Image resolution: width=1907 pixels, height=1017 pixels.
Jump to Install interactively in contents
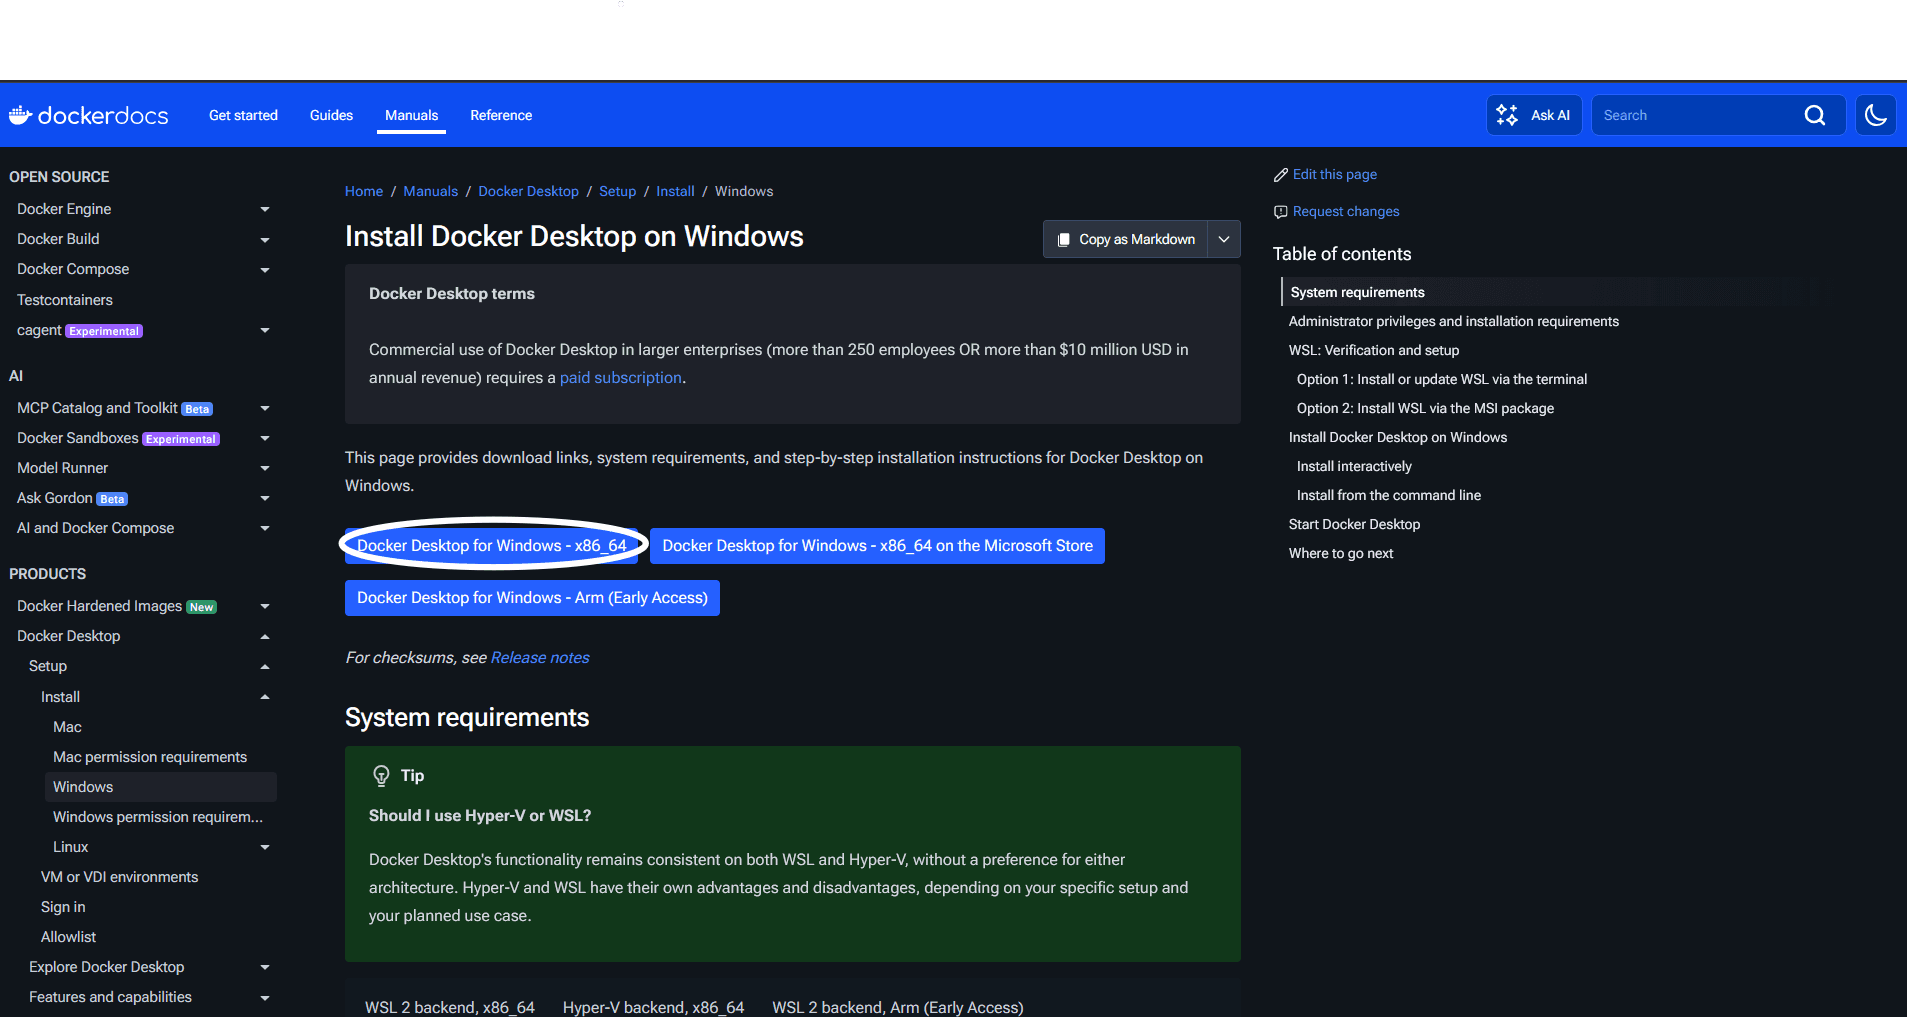[1354, 466]
